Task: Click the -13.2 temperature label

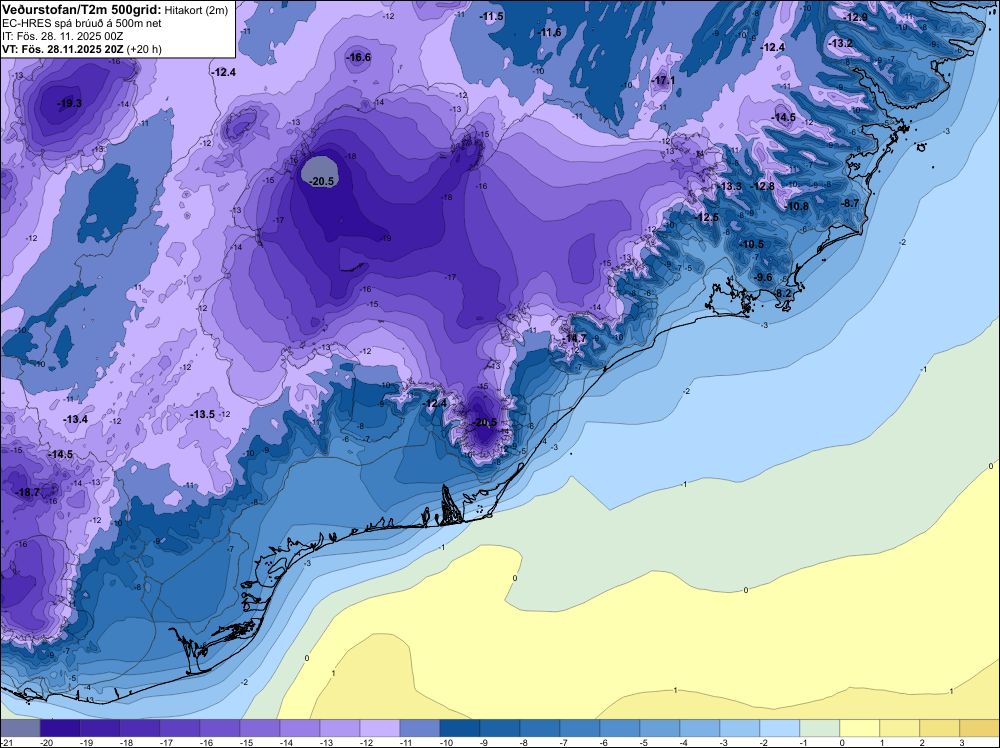Action: click(841, 43)
